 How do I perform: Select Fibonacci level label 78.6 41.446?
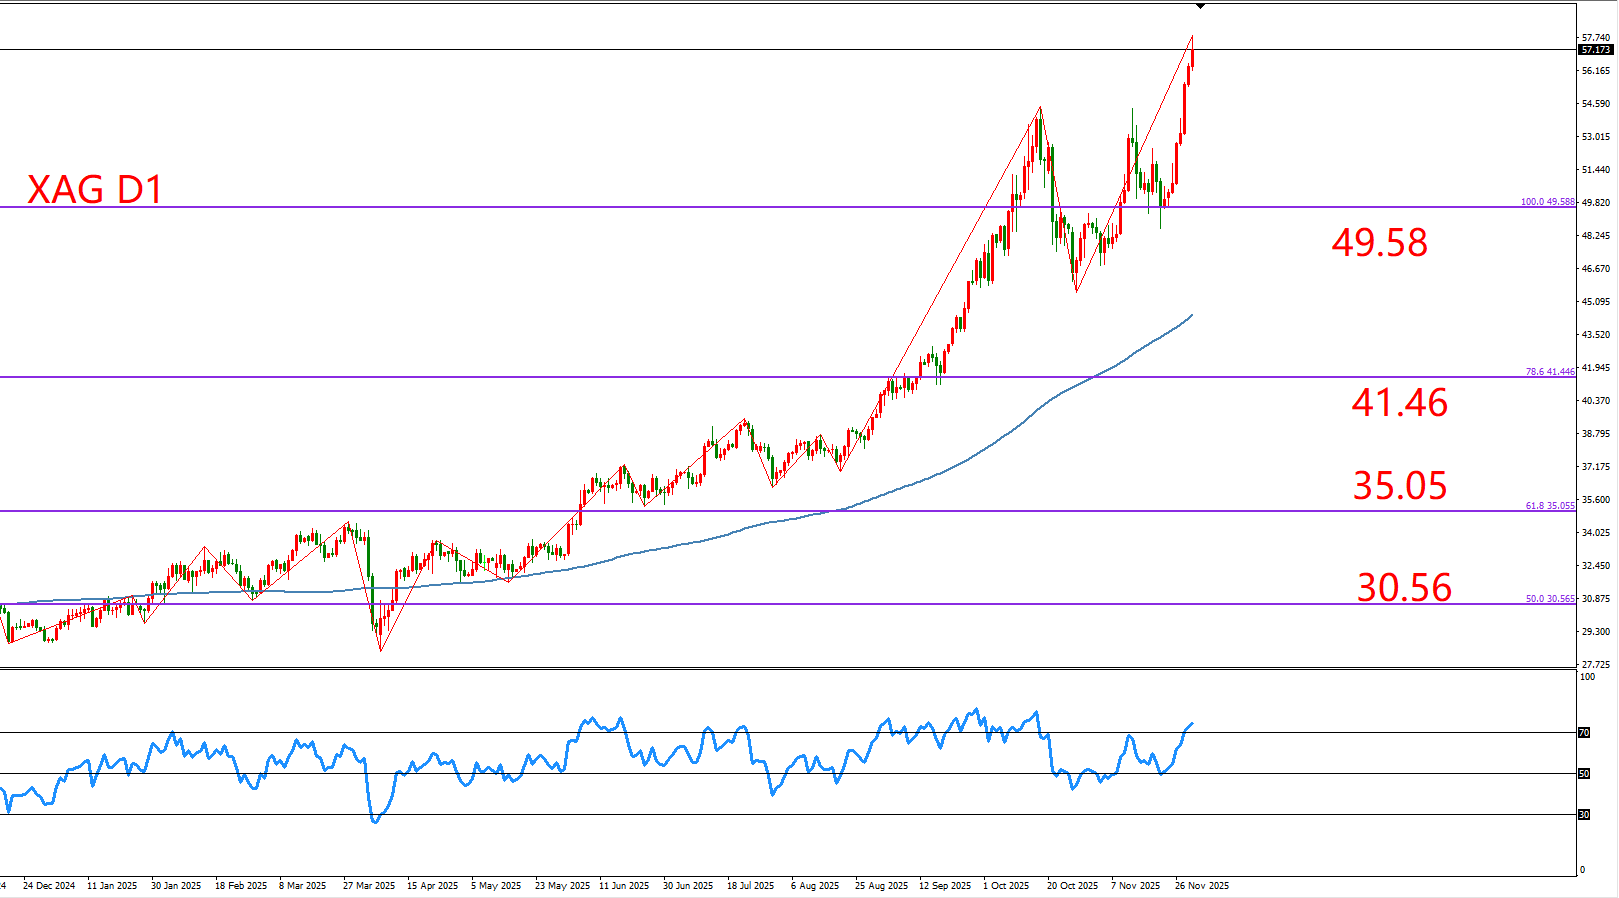[1549, 372]
